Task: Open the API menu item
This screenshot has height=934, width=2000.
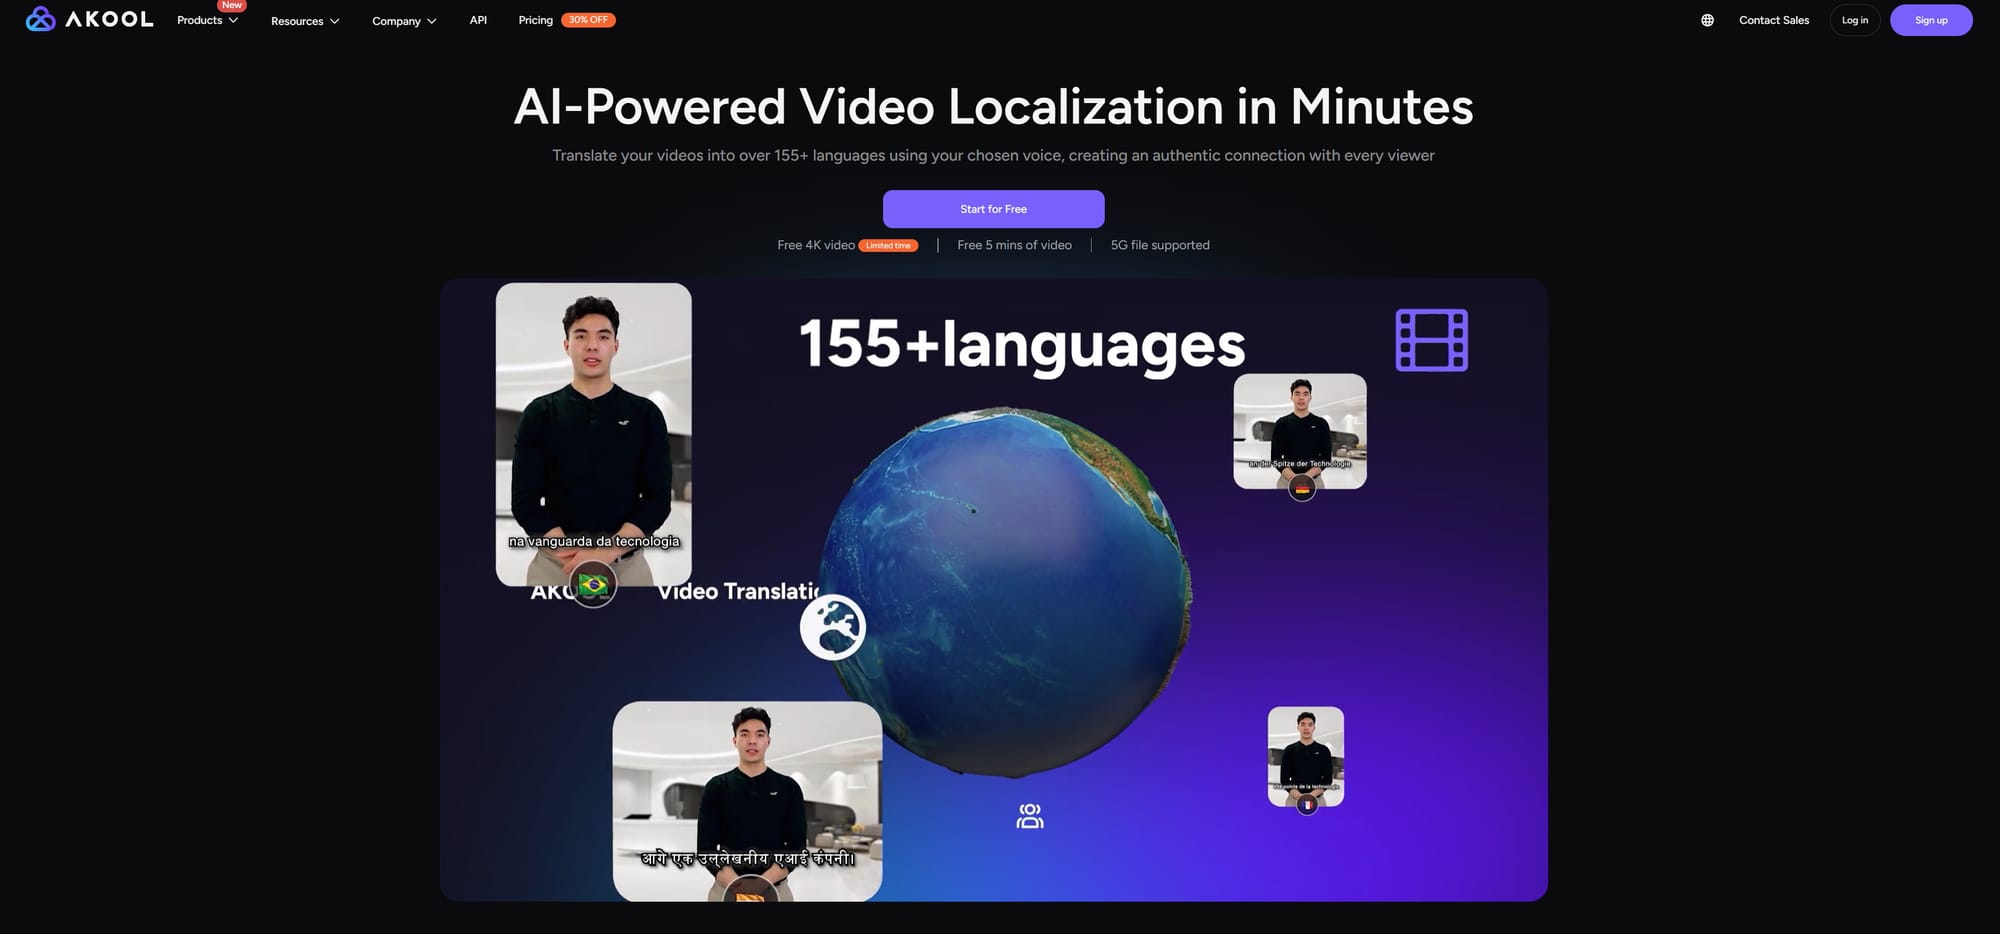Action: [x=478, y=19]
